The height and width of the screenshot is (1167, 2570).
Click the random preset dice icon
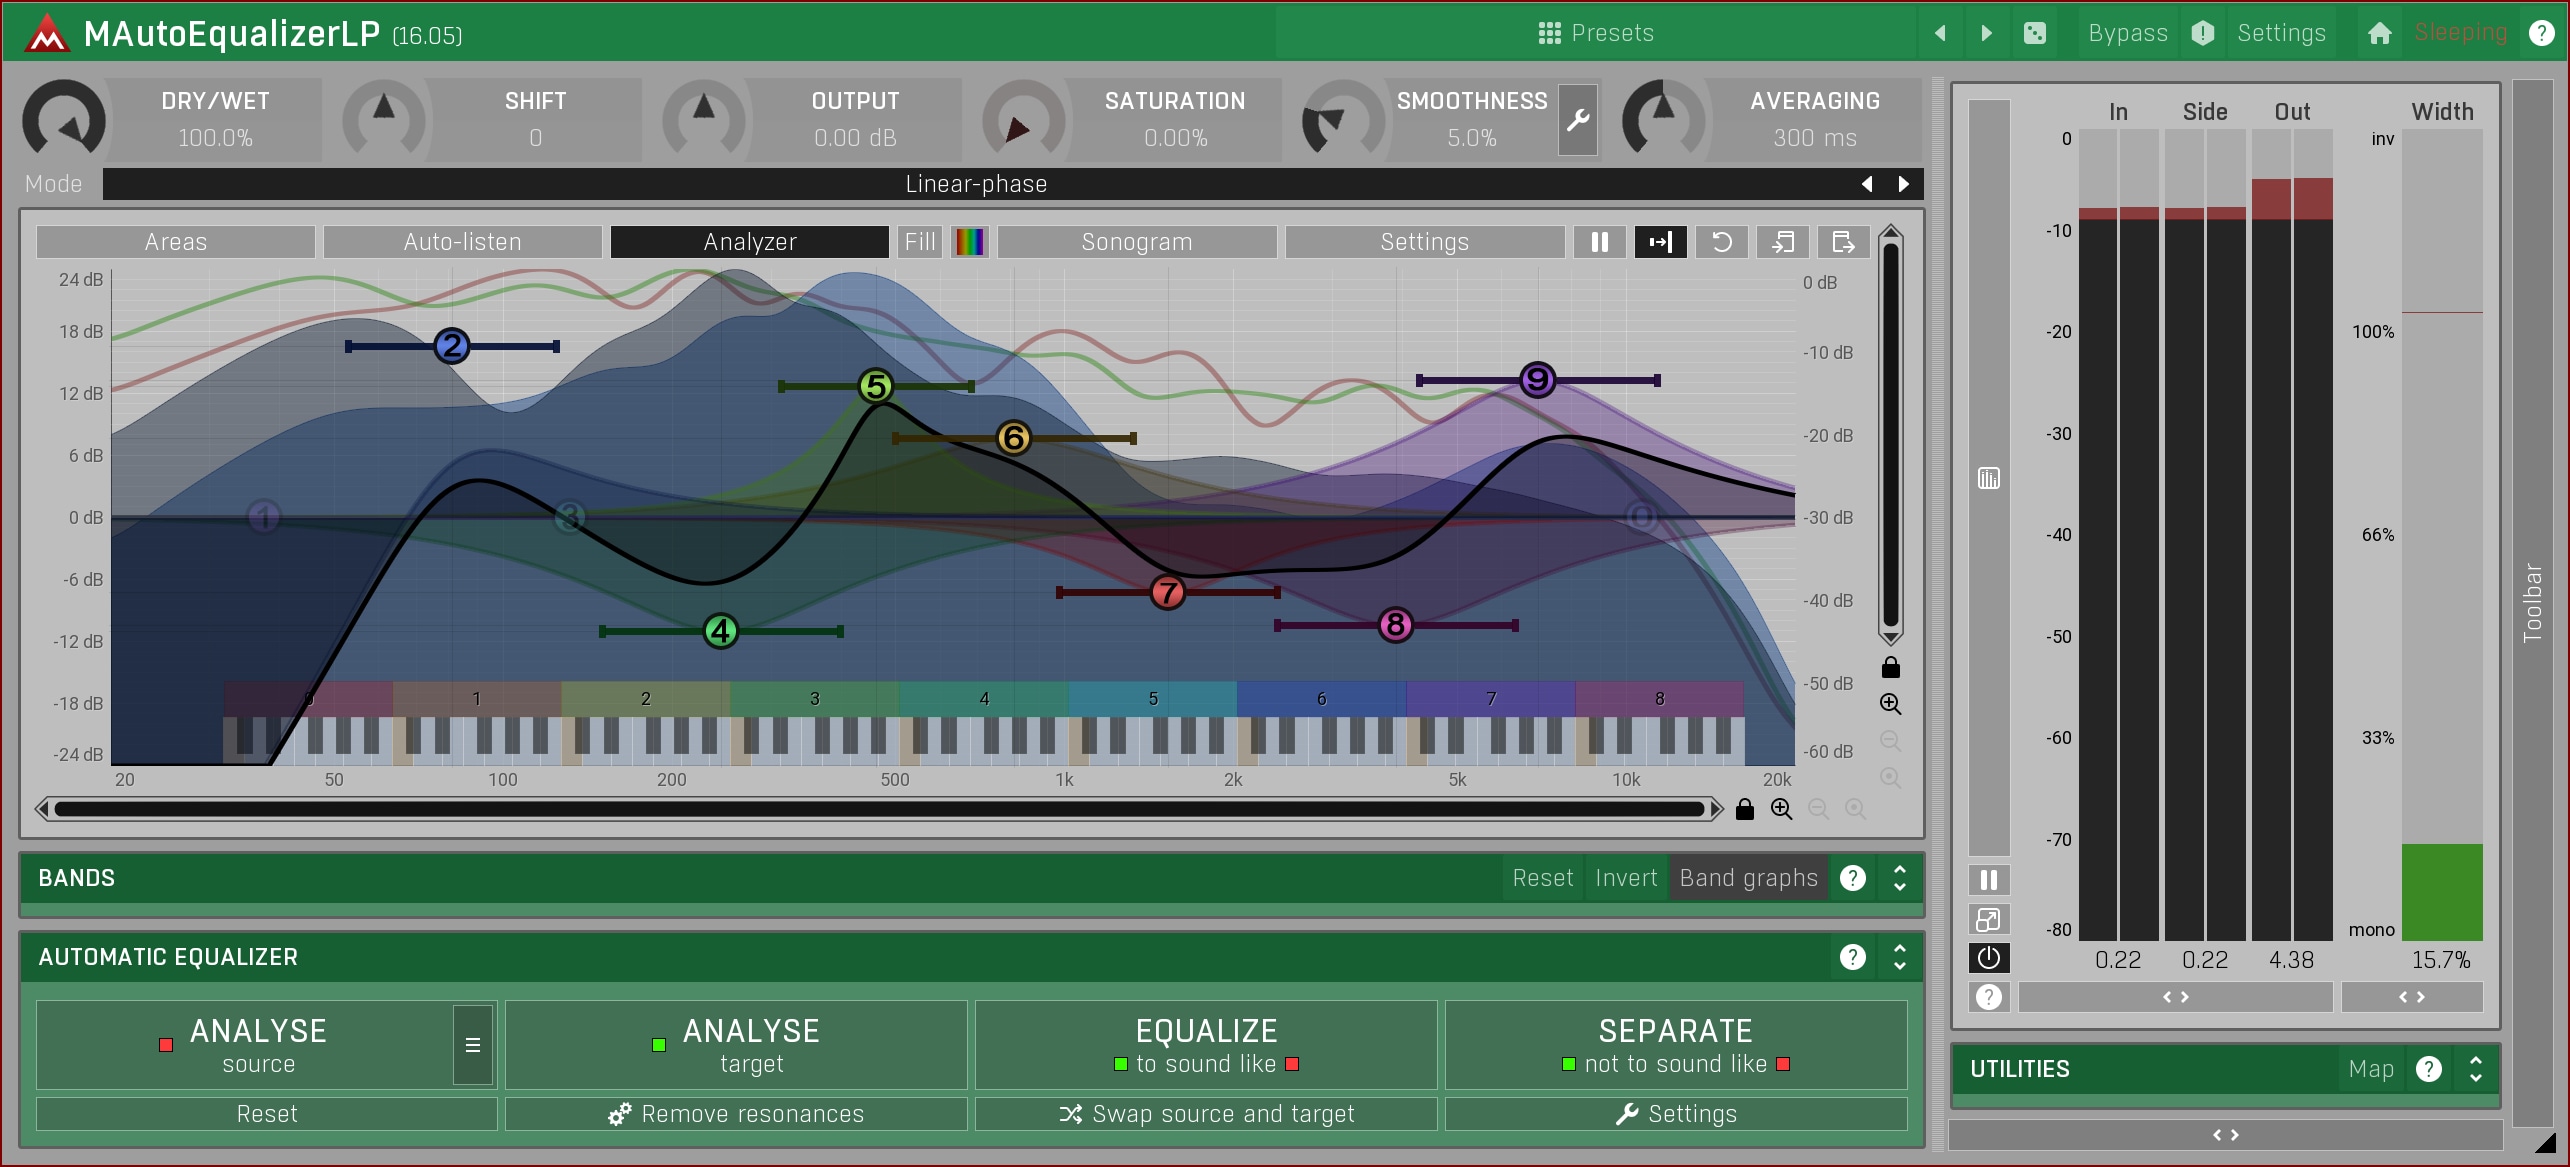pyautogui.click(x=2035, y=33)
